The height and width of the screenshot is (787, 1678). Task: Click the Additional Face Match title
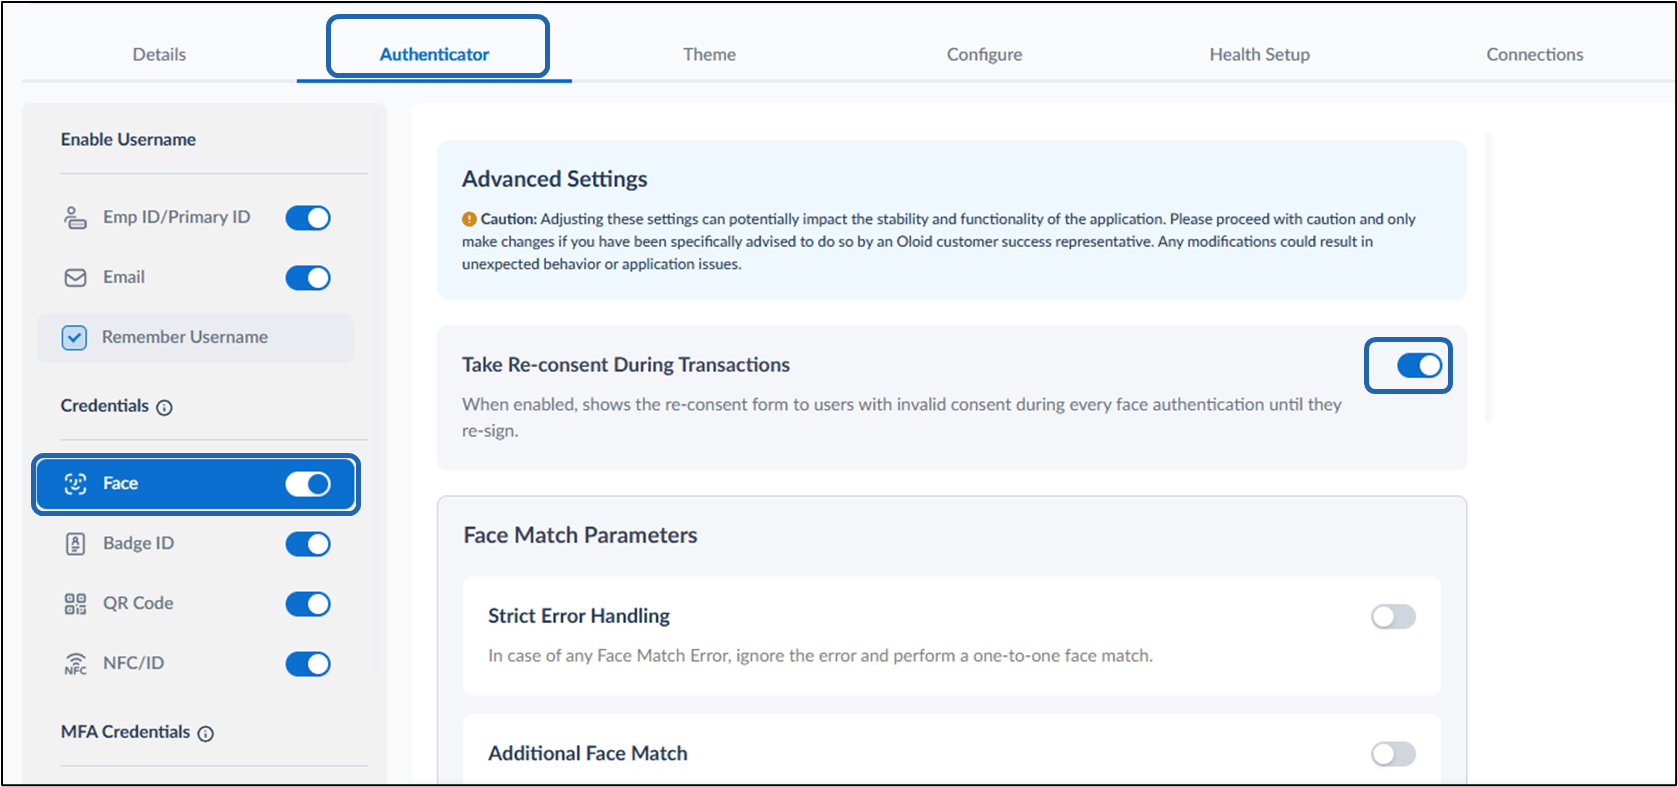coord(587,753)
